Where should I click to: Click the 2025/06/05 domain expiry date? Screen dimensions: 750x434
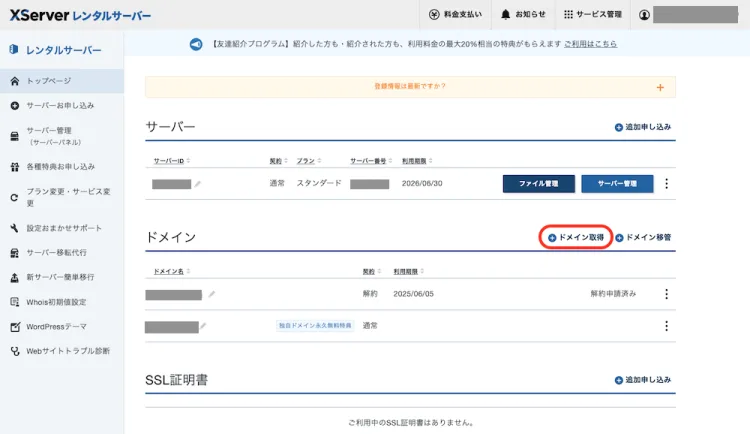click(x=413, y=294)
